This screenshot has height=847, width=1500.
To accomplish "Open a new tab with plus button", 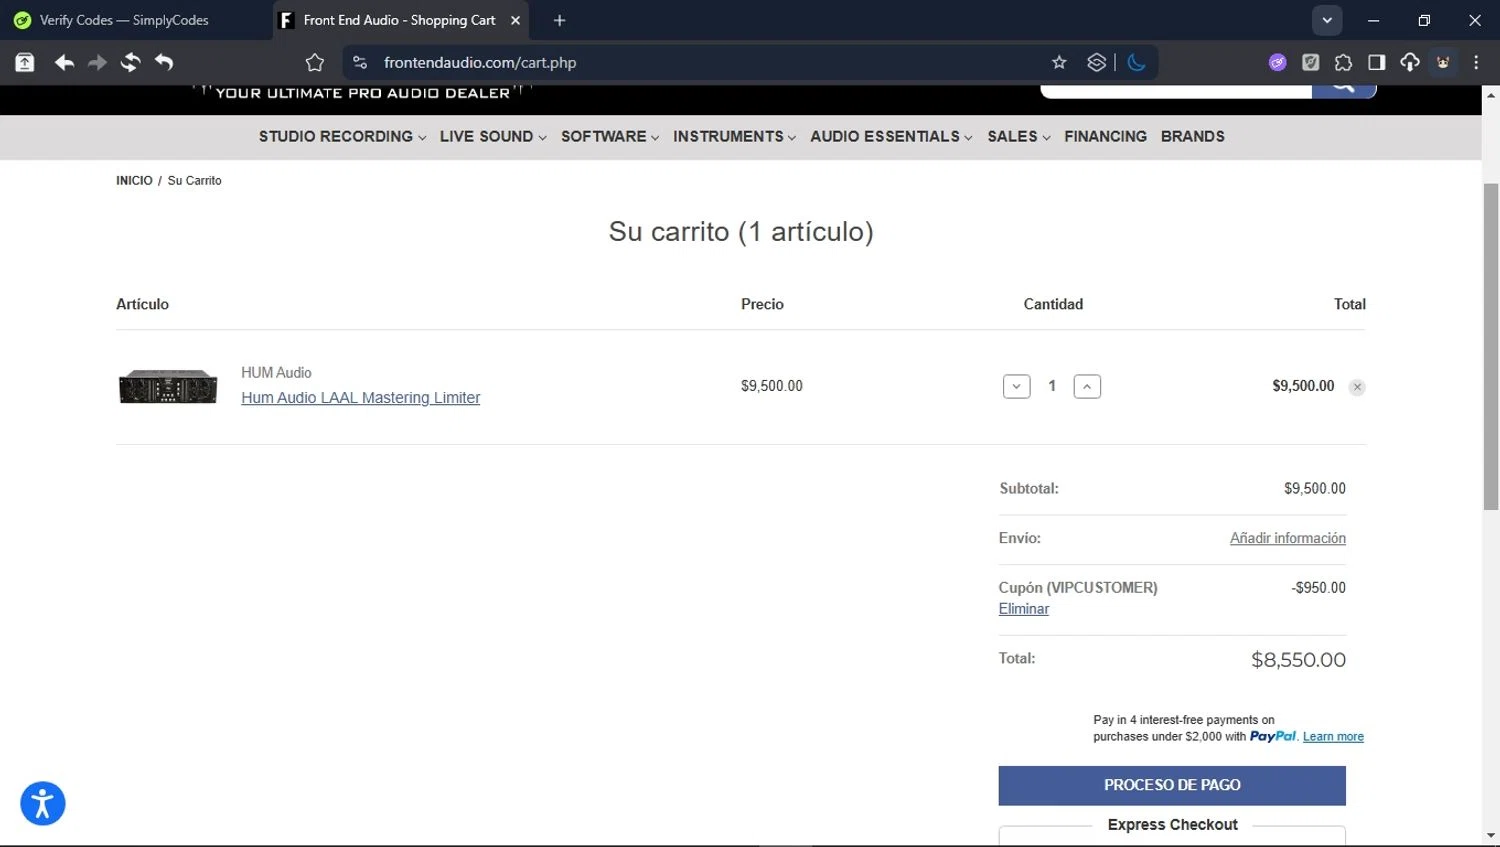I will click(560, 20).
